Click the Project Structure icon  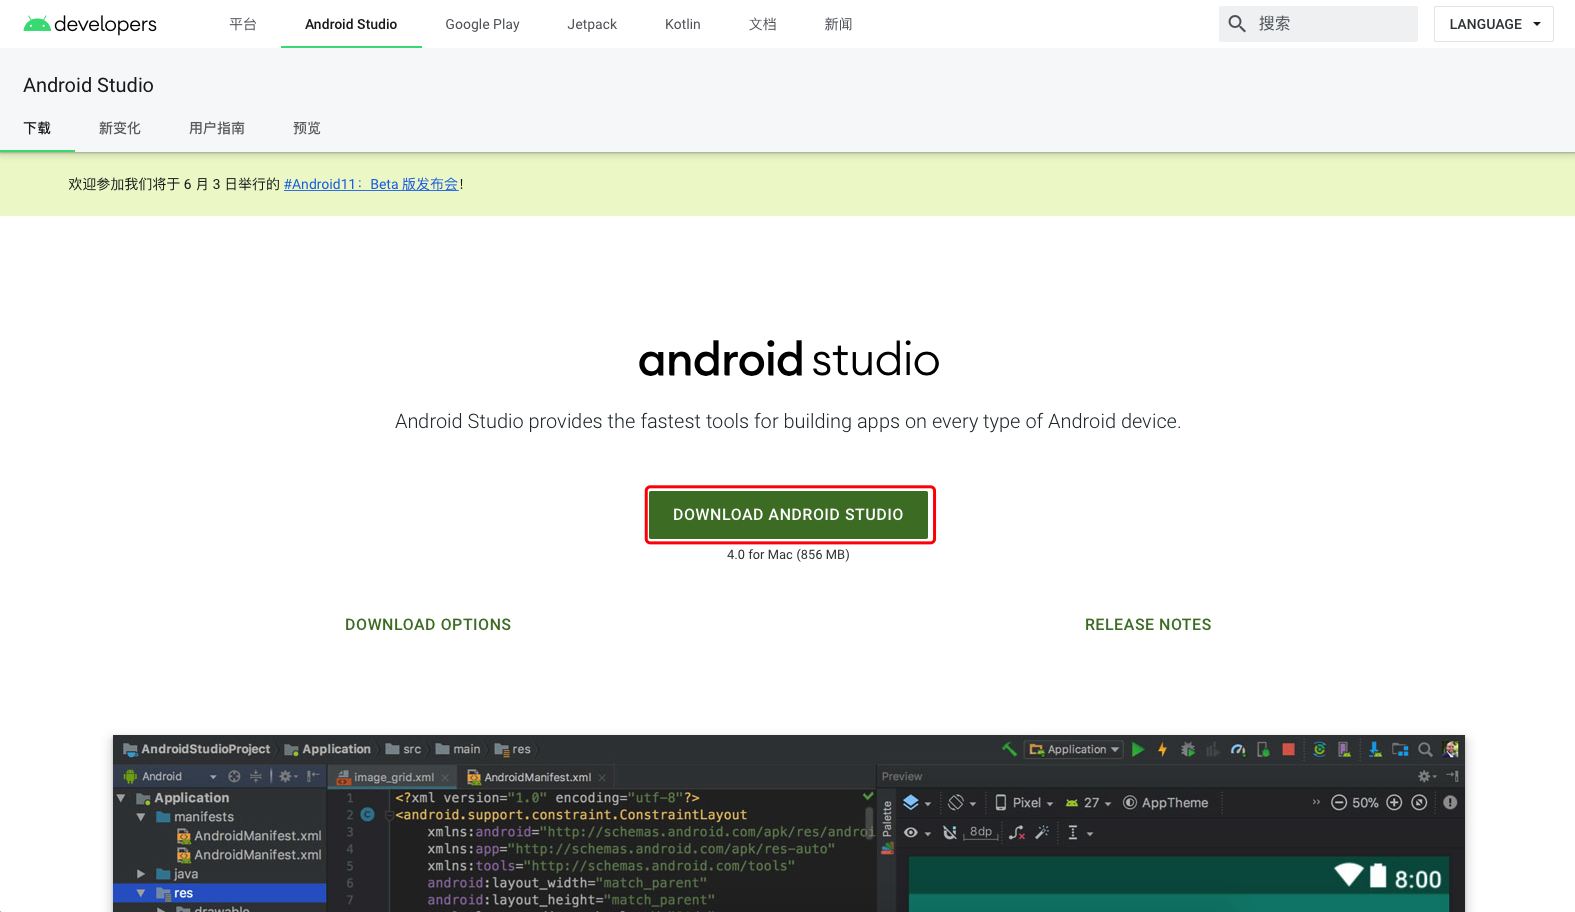point(1400,749)
